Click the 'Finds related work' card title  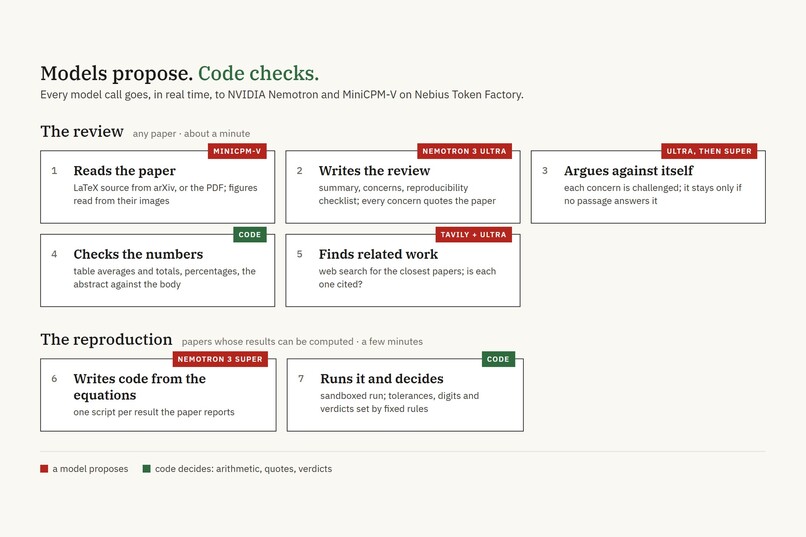(378, 254)
